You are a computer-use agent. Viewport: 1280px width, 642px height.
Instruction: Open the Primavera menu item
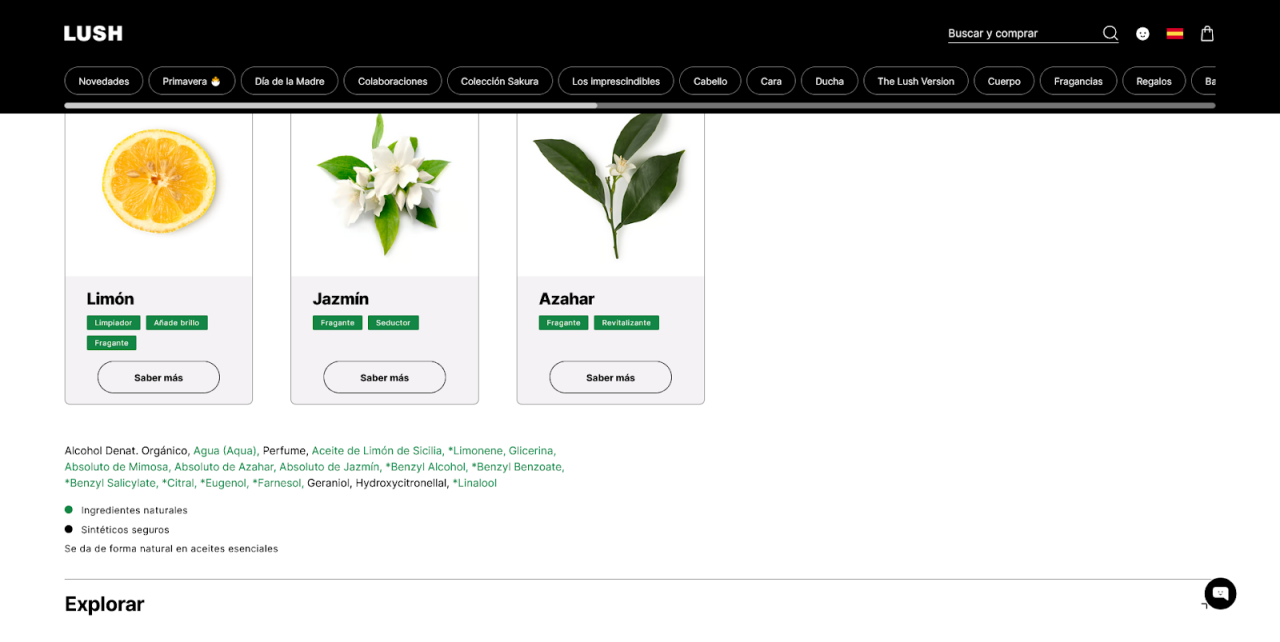(192, 81)
